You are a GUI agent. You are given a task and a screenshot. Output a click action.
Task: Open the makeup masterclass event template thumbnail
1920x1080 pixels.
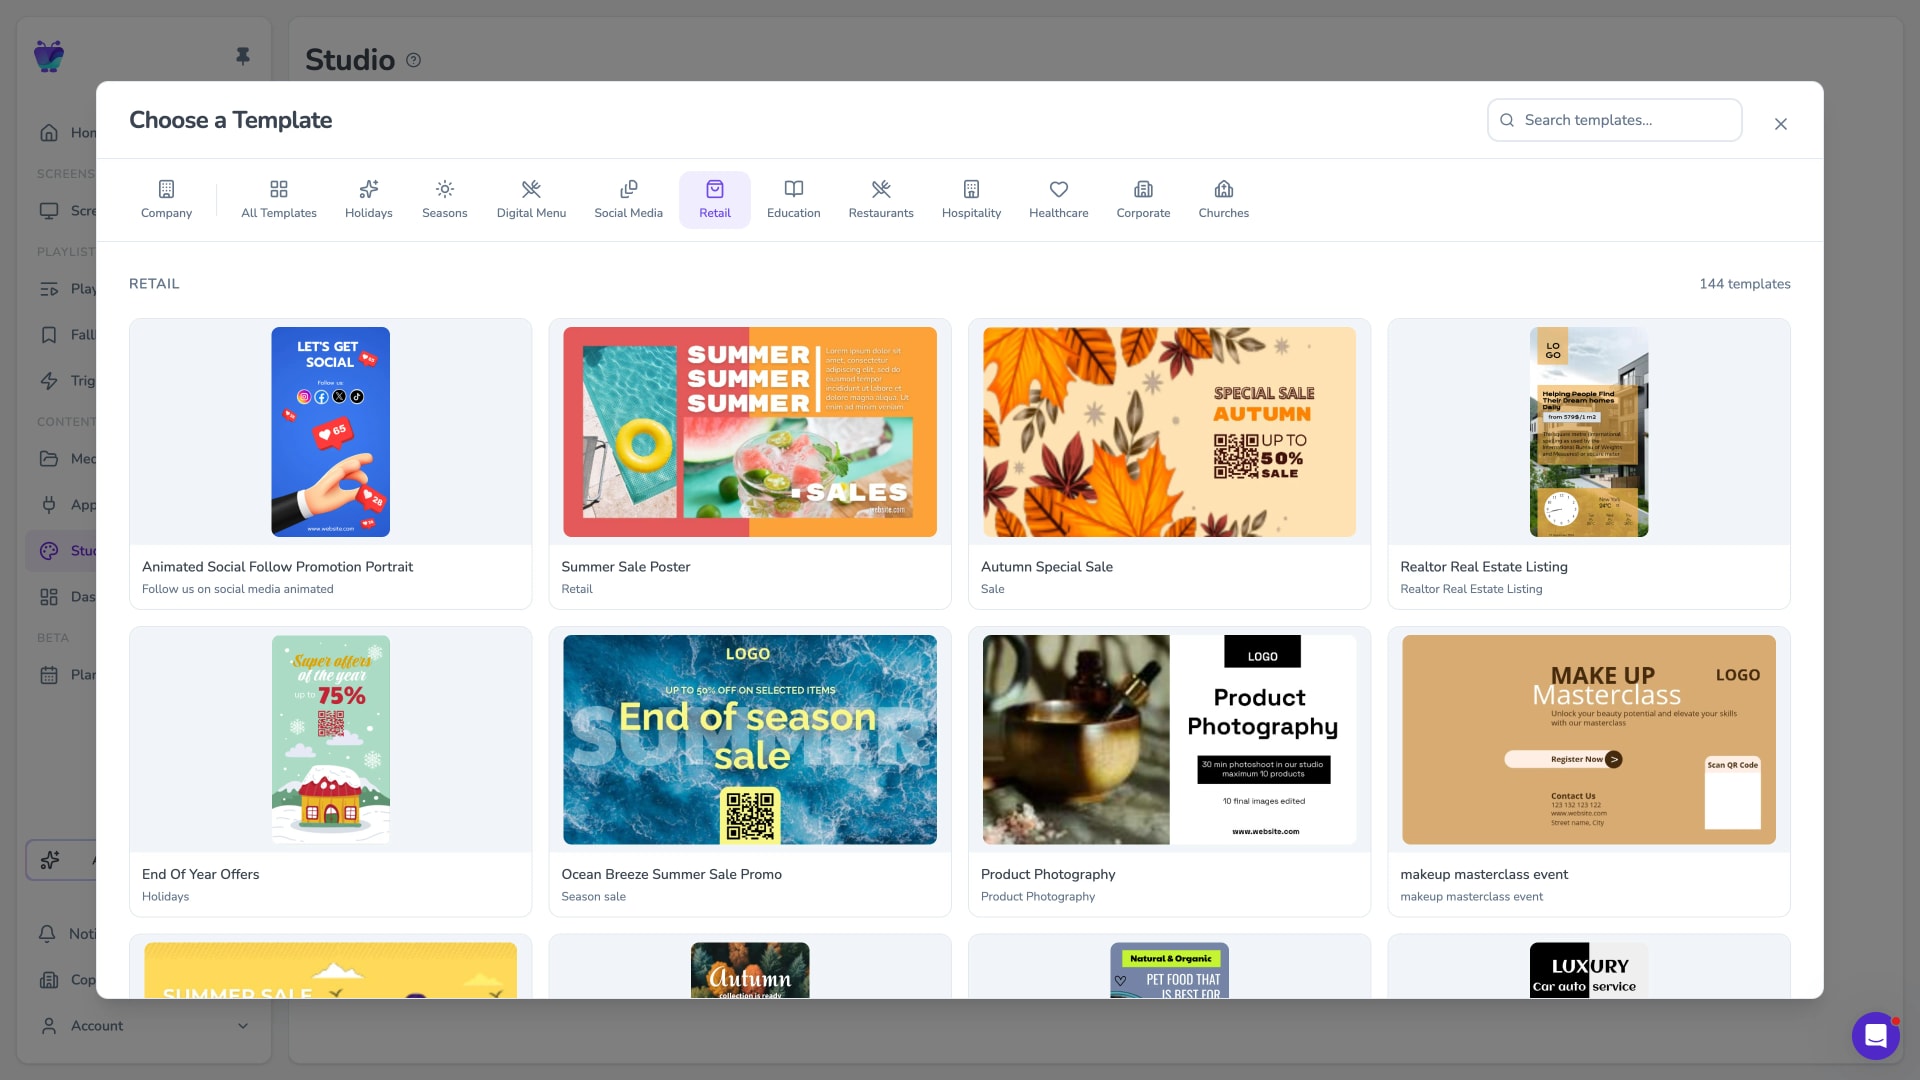click(1589, 740)
